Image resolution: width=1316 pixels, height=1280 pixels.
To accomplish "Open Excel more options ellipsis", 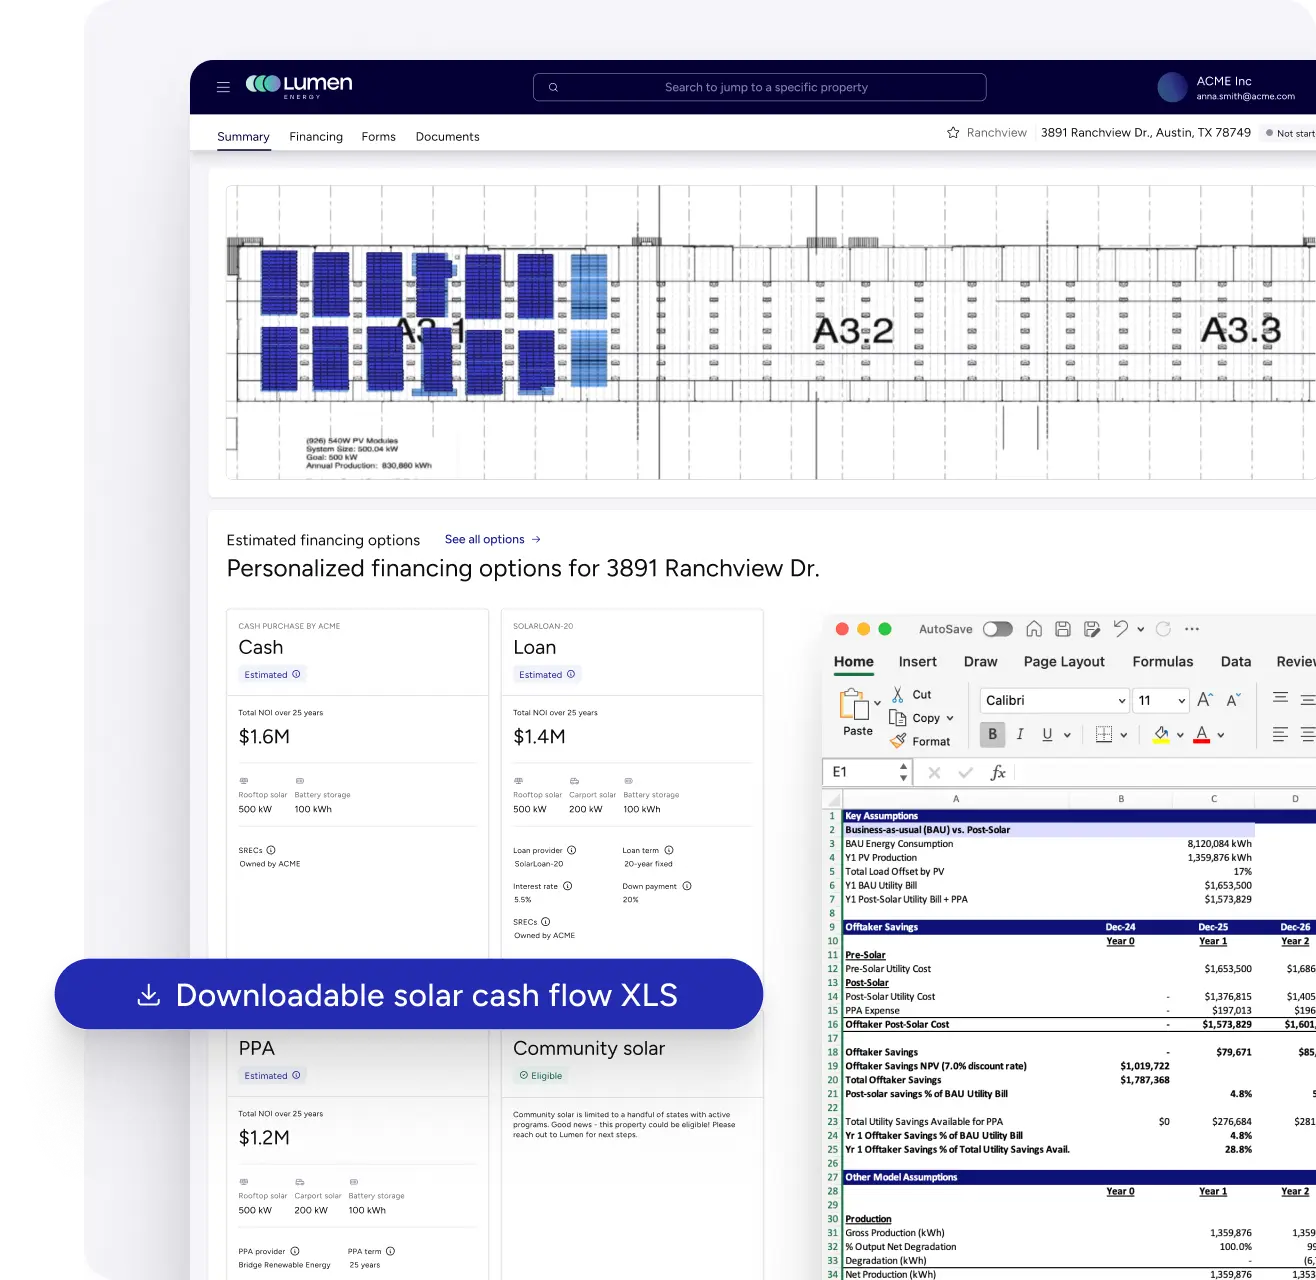I will 1191,629.
